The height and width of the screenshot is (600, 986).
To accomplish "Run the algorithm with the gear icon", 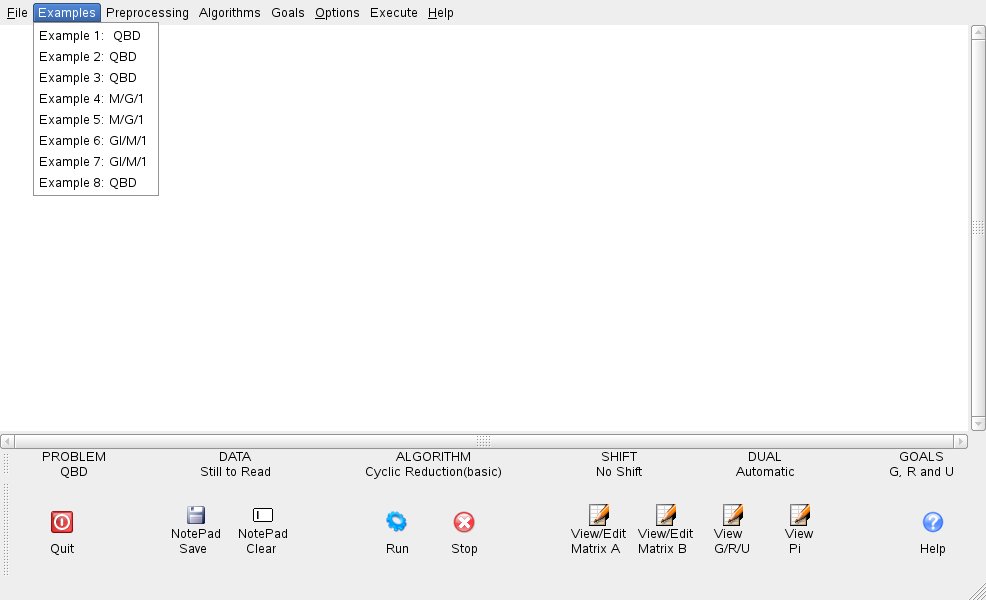I will (397, 521).
